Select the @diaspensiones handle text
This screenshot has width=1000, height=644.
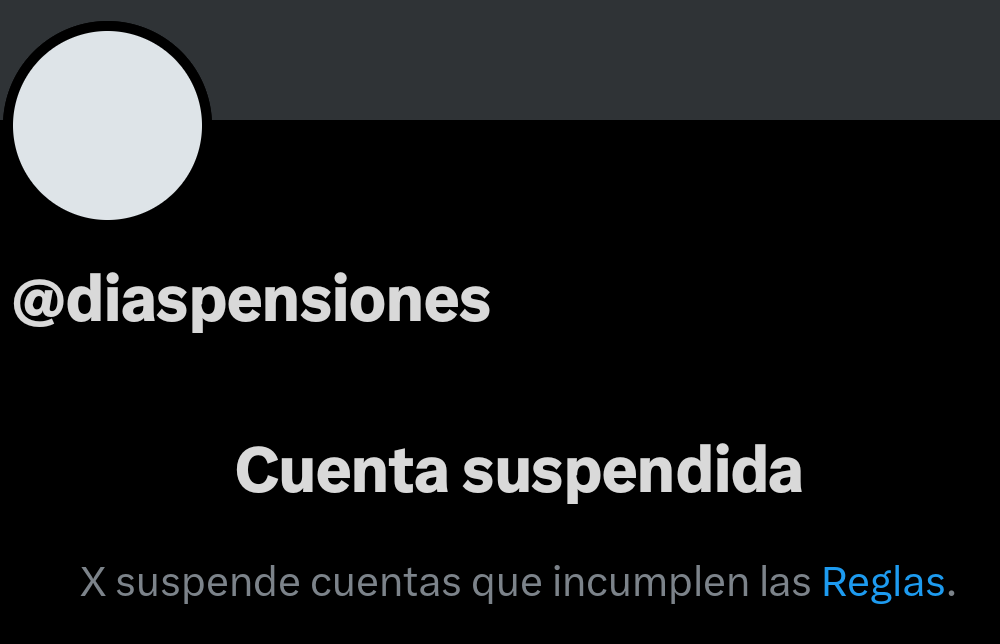(251, 301)
